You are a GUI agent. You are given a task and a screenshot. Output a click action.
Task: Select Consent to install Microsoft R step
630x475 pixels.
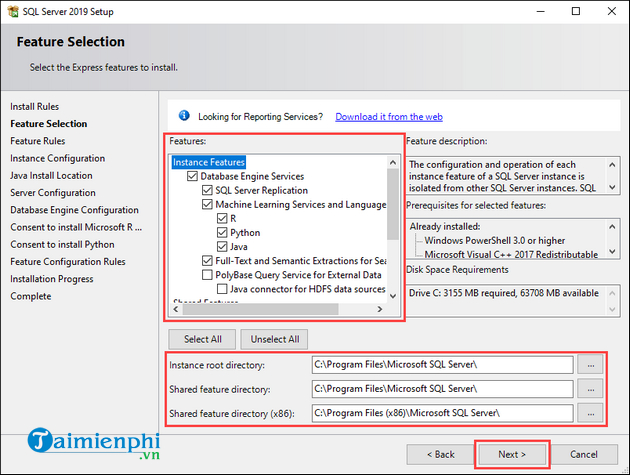point(76,227)
